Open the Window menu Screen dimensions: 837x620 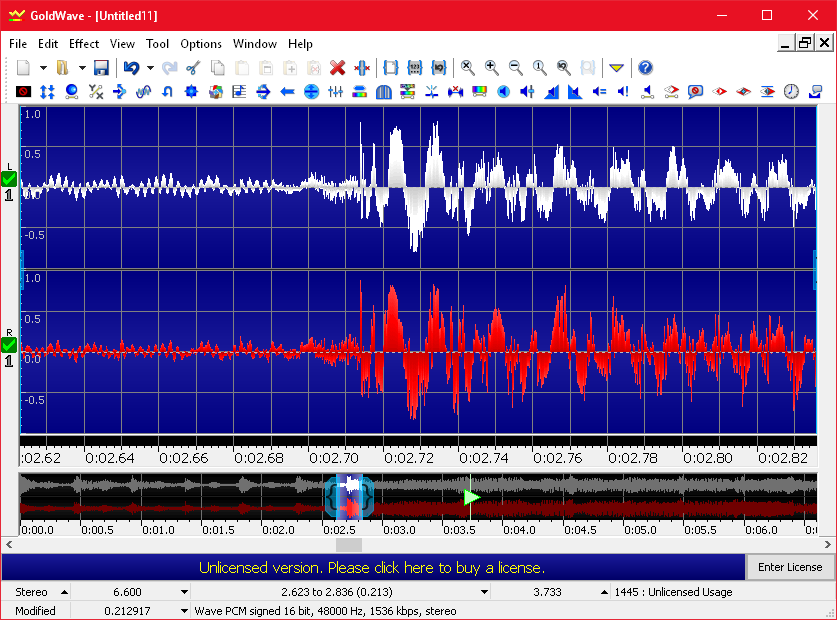[x=255, y=44]
